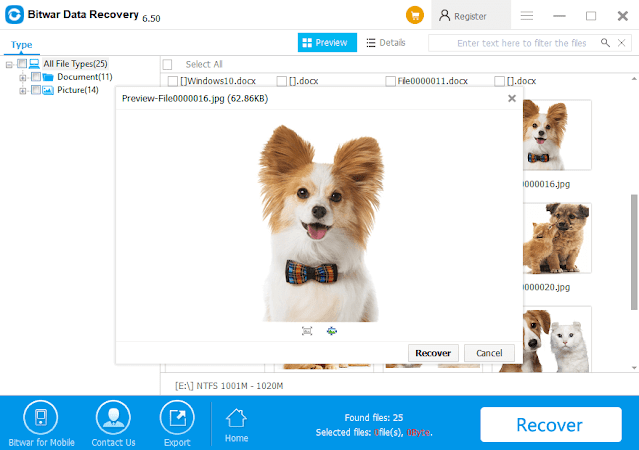This screenshot has width=639, height=450.
Task: Cancel the preview dialog
Action: (x=489, y=353)
